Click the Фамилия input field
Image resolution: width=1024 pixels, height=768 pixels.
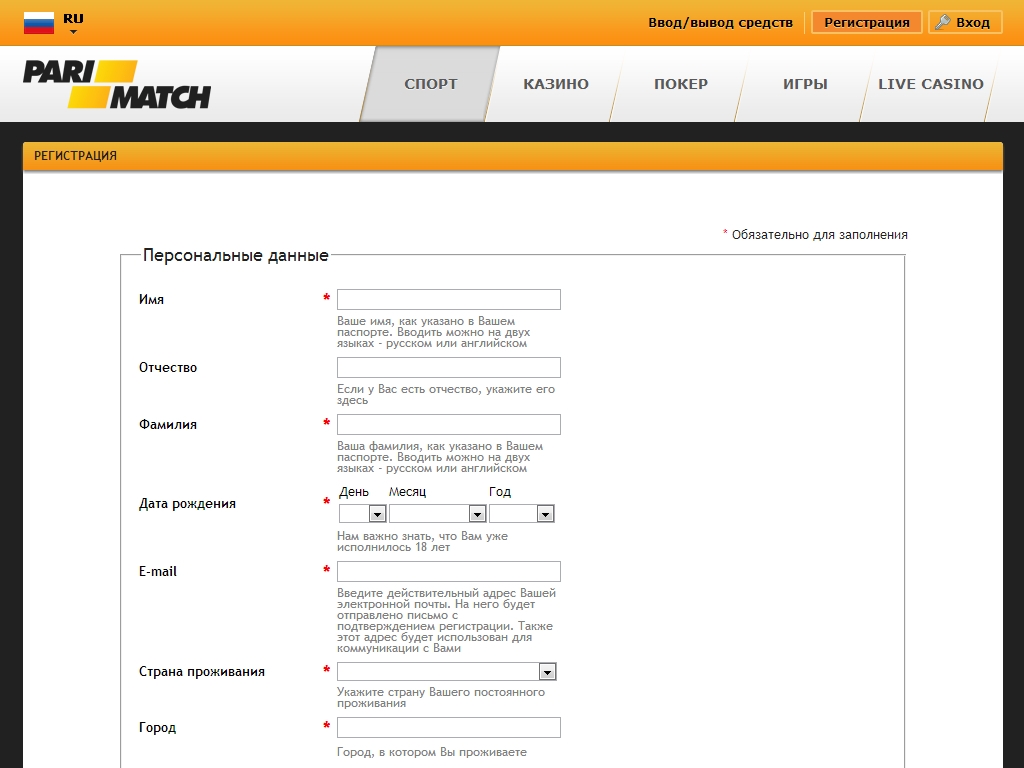448,425
